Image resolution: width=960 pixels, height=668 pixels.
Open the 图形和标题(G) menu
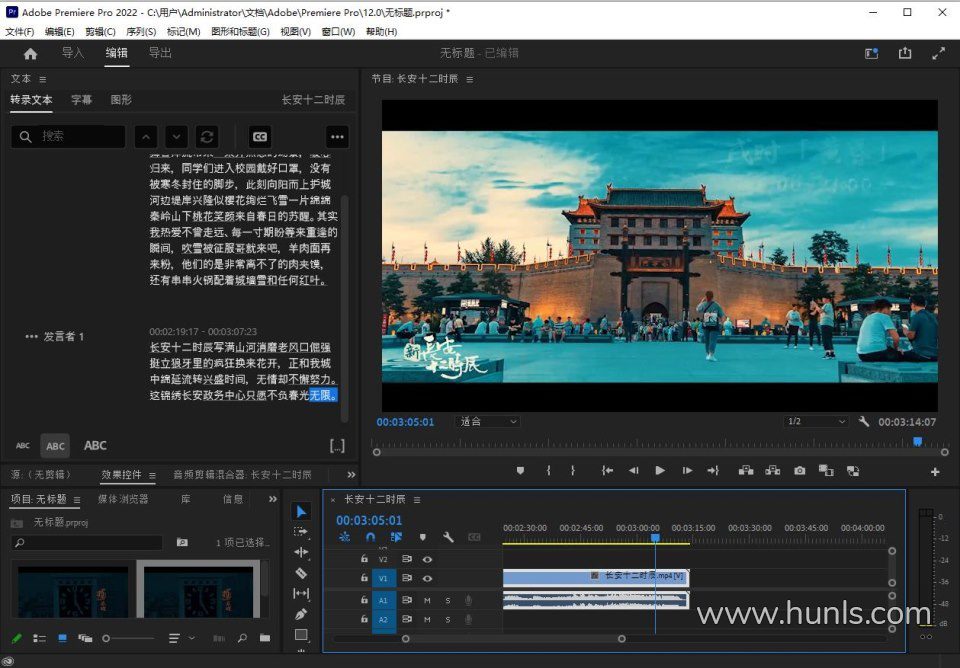click(x=240, y=32)
